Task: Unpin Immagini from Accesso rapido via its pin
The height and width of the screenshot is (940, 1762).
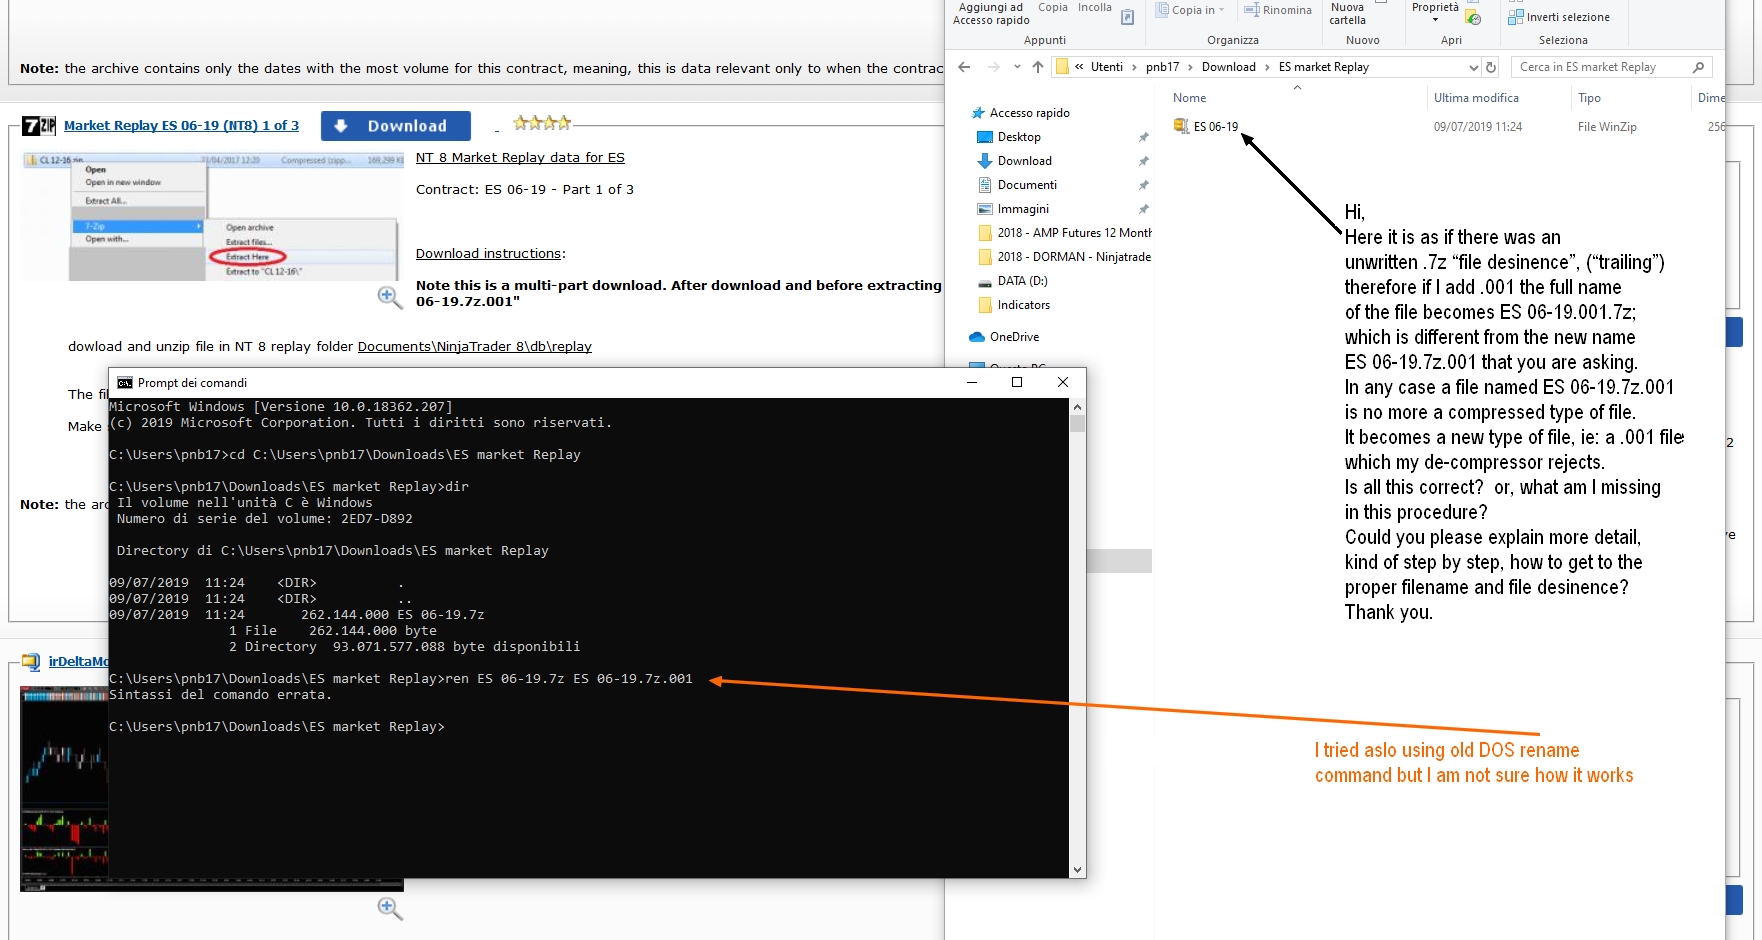Action: coord(1143,209)
